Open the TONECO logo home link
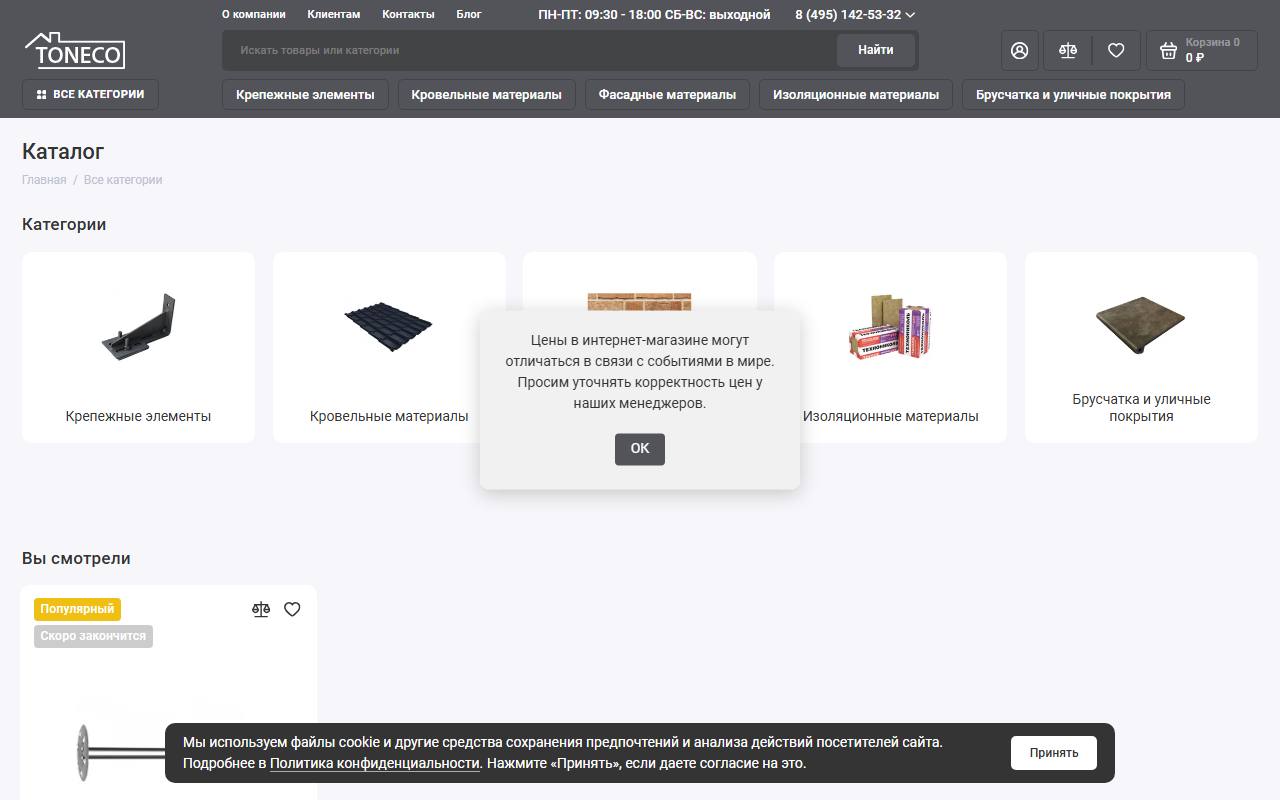This screenshot has height=800, width=1280. click(x=75, y=50)
